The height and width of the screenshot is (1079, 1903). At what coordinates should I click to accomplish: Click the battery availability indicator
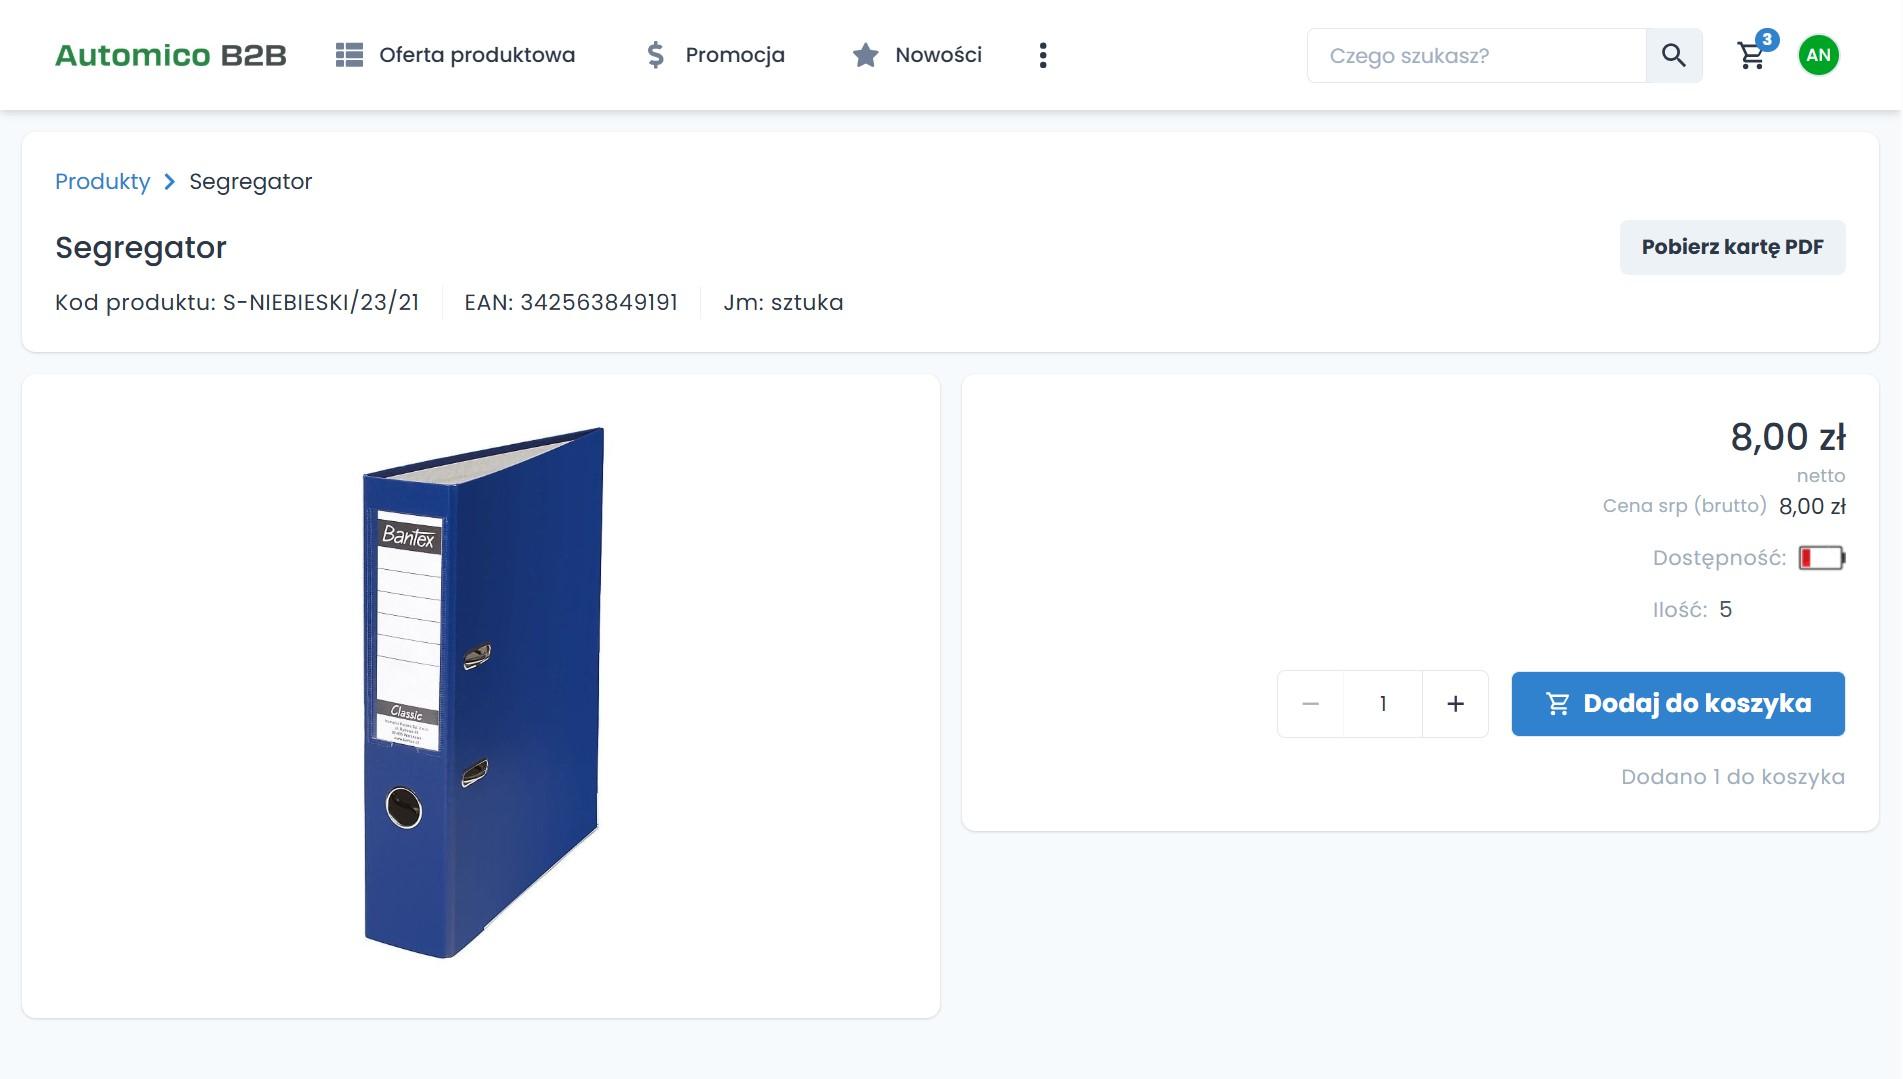click(1821, 558)
